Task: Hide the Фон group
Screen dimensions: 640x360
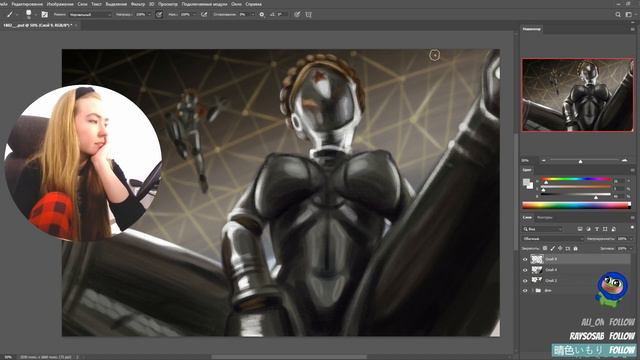Action: tap(525, 291)
